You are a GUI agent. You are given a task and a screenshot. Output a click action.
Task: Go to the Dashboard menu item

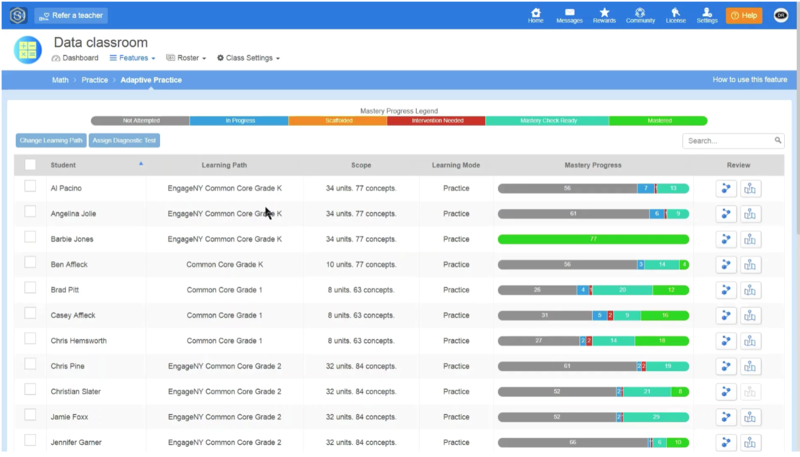pyautogui.click(x=75, y=58)
